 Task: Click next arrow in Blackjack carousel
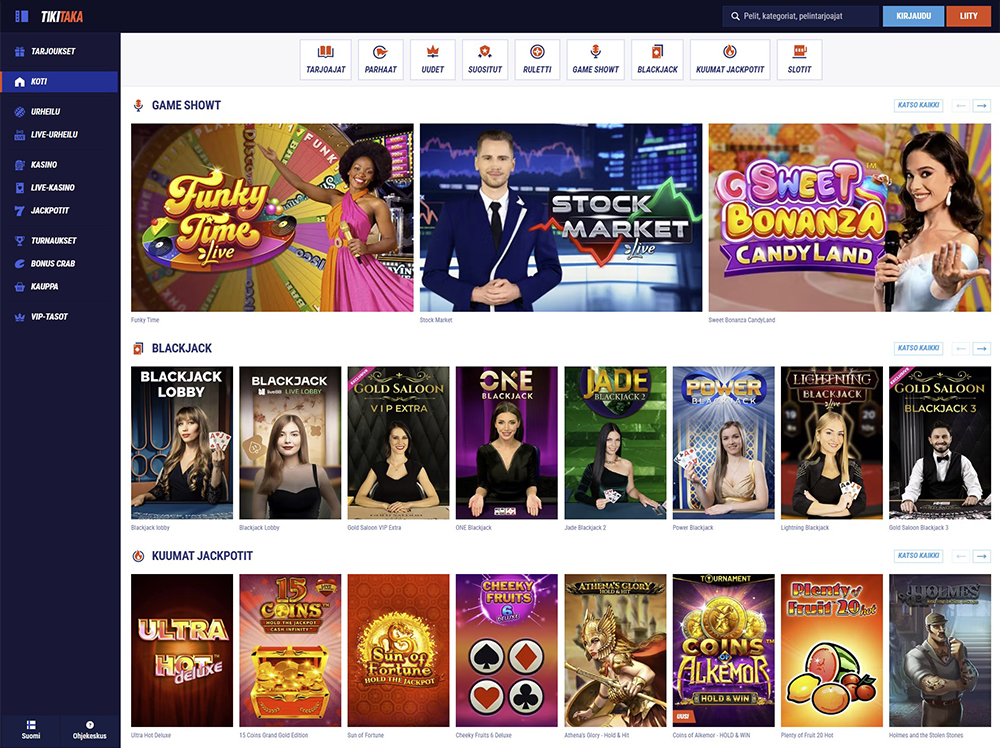tap(982, 348)
